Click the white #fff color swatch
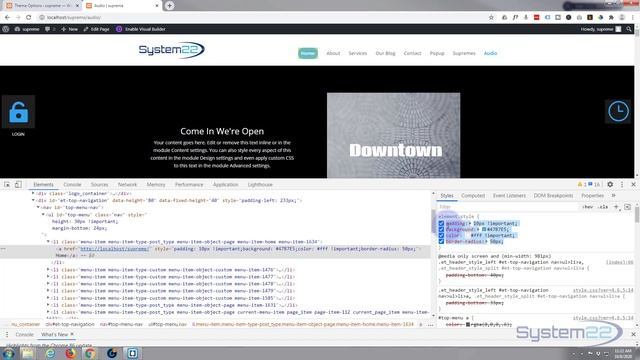The width and height of the screenshot is (640, 360). (x=467, y=236)
